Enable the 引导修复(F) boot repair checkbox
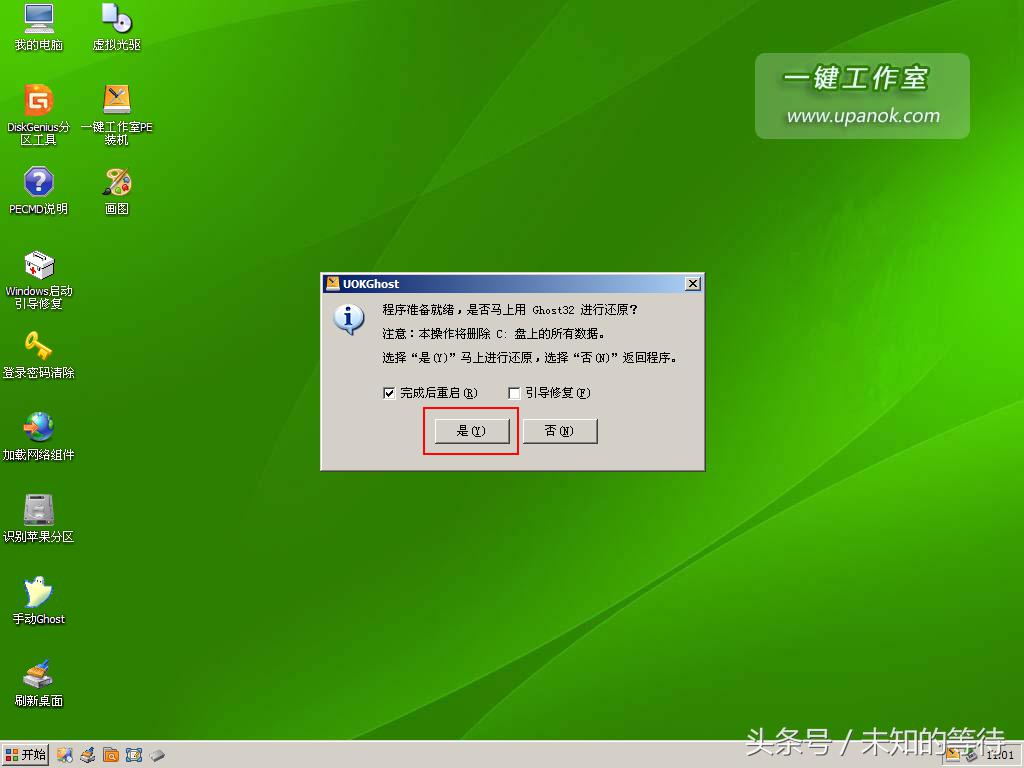The height and width of the screenshot is (768, 1024). tap(513, 393)
